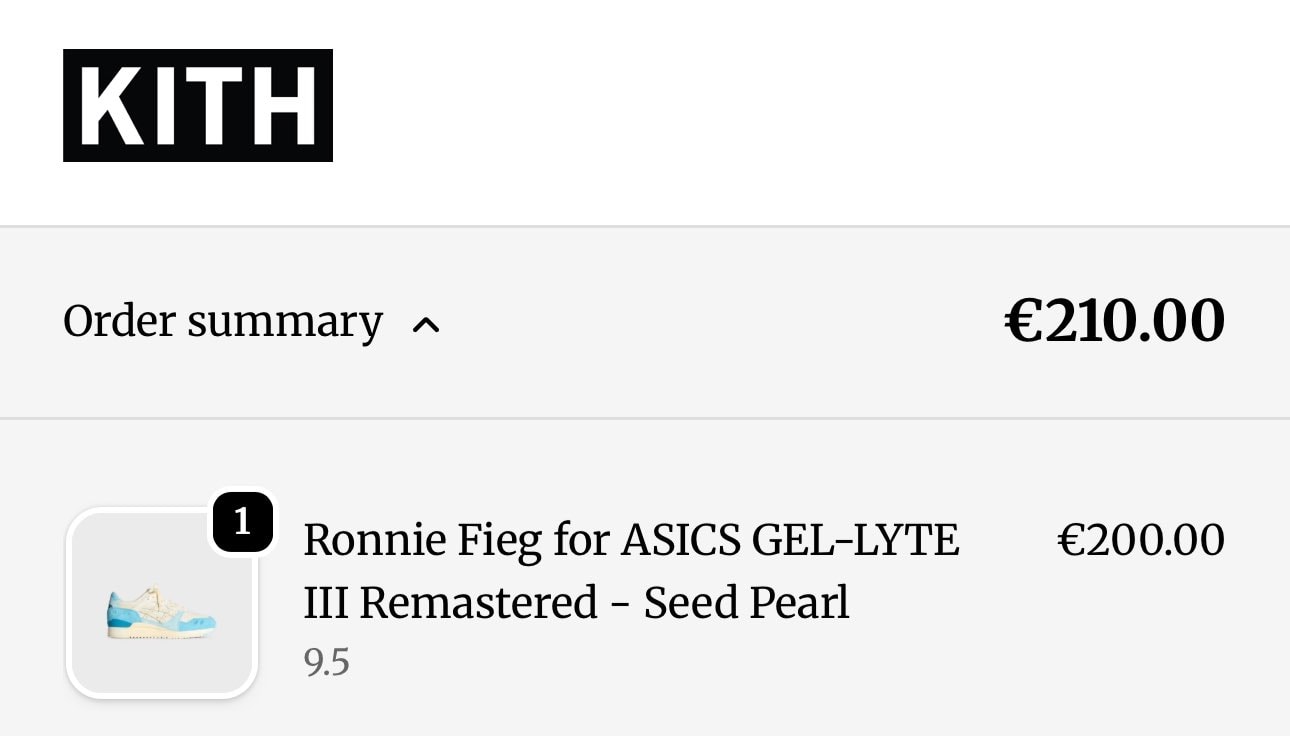Viewport: 1290px width, 736px height.
Task: Click "GEL-LYTE" in the product title
Action: point(855,540)
